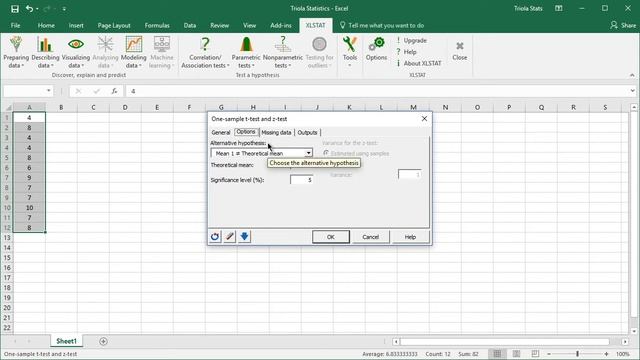
Task: Select column B header
Action: [x=61, y=107]
